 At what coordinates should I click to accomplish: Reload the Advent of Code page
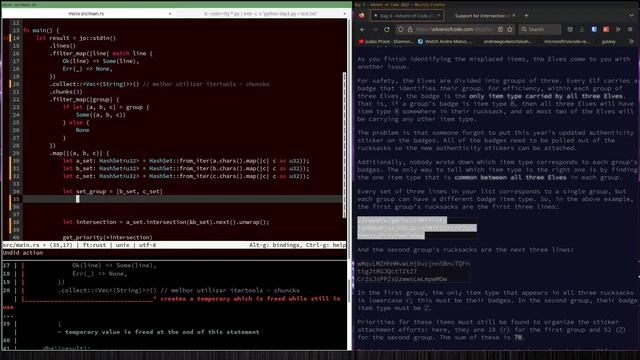pos(387,29)
